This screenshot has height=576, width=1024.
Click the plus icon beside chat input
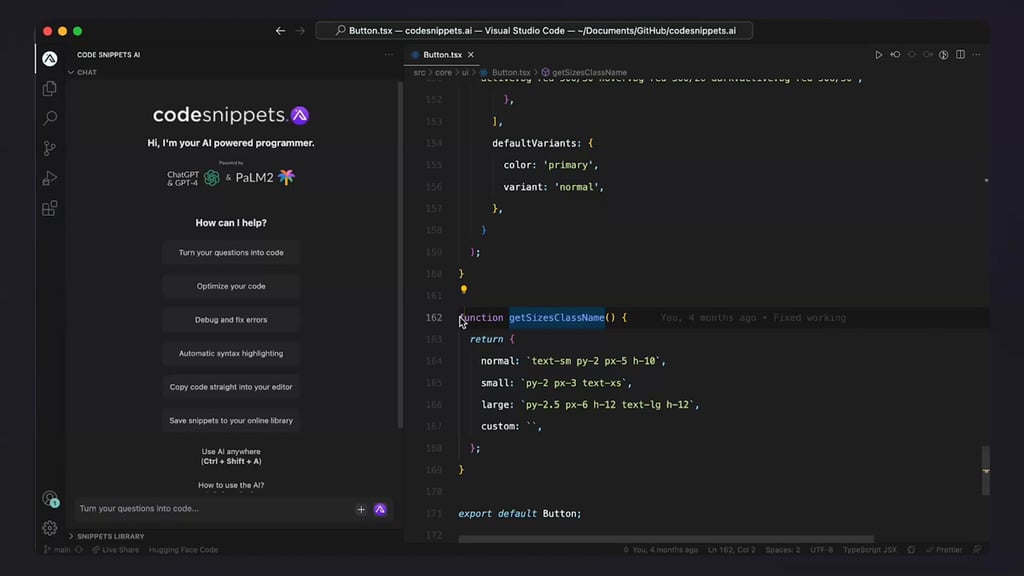click(361, 509)
